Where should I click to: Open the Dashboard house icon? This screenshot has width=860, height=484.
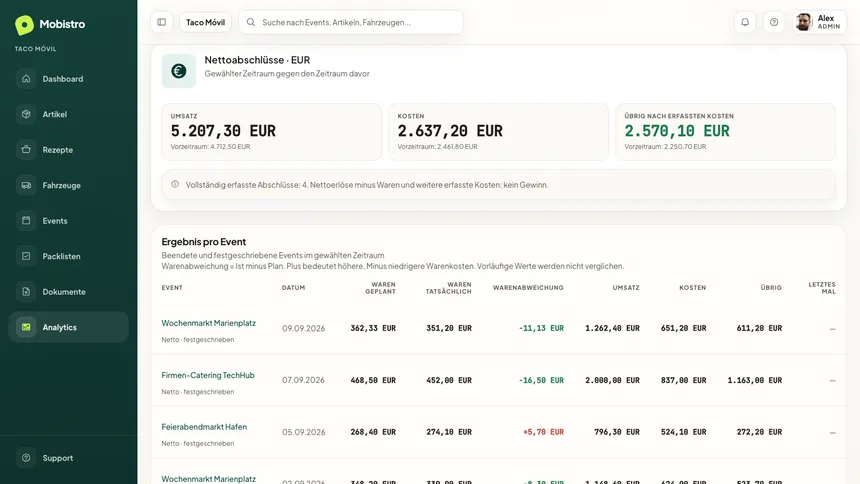(x=26, y=78)
